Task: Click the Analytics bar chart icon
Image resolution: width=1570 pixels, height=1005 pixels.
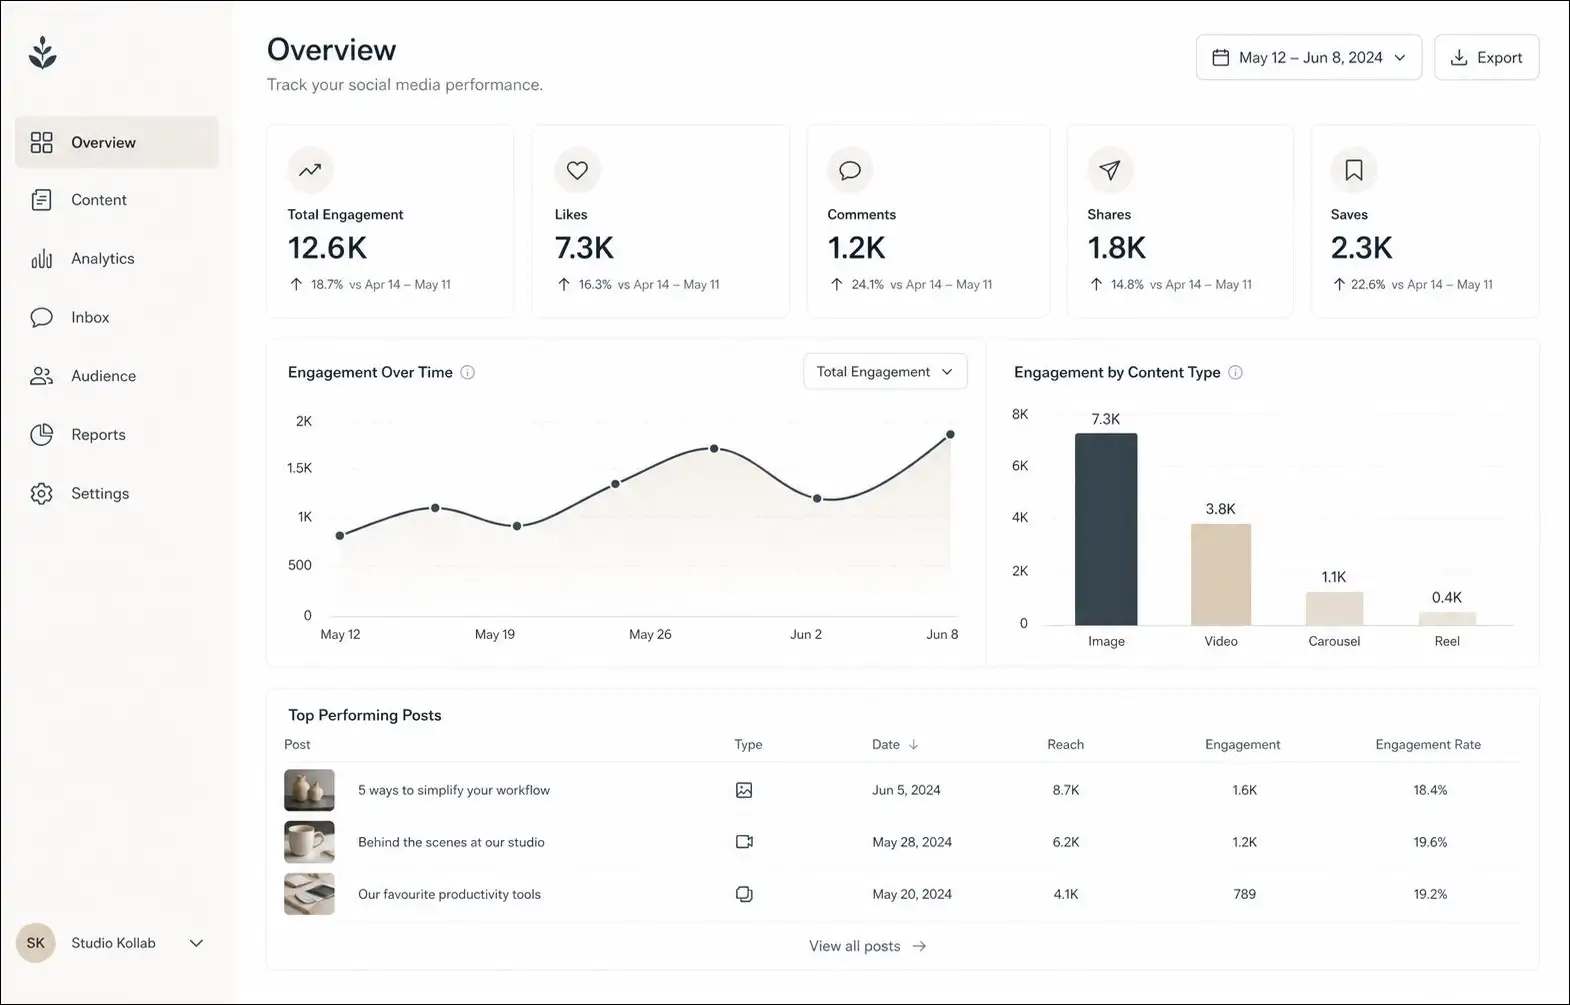Action: click(x=41, y=259)
